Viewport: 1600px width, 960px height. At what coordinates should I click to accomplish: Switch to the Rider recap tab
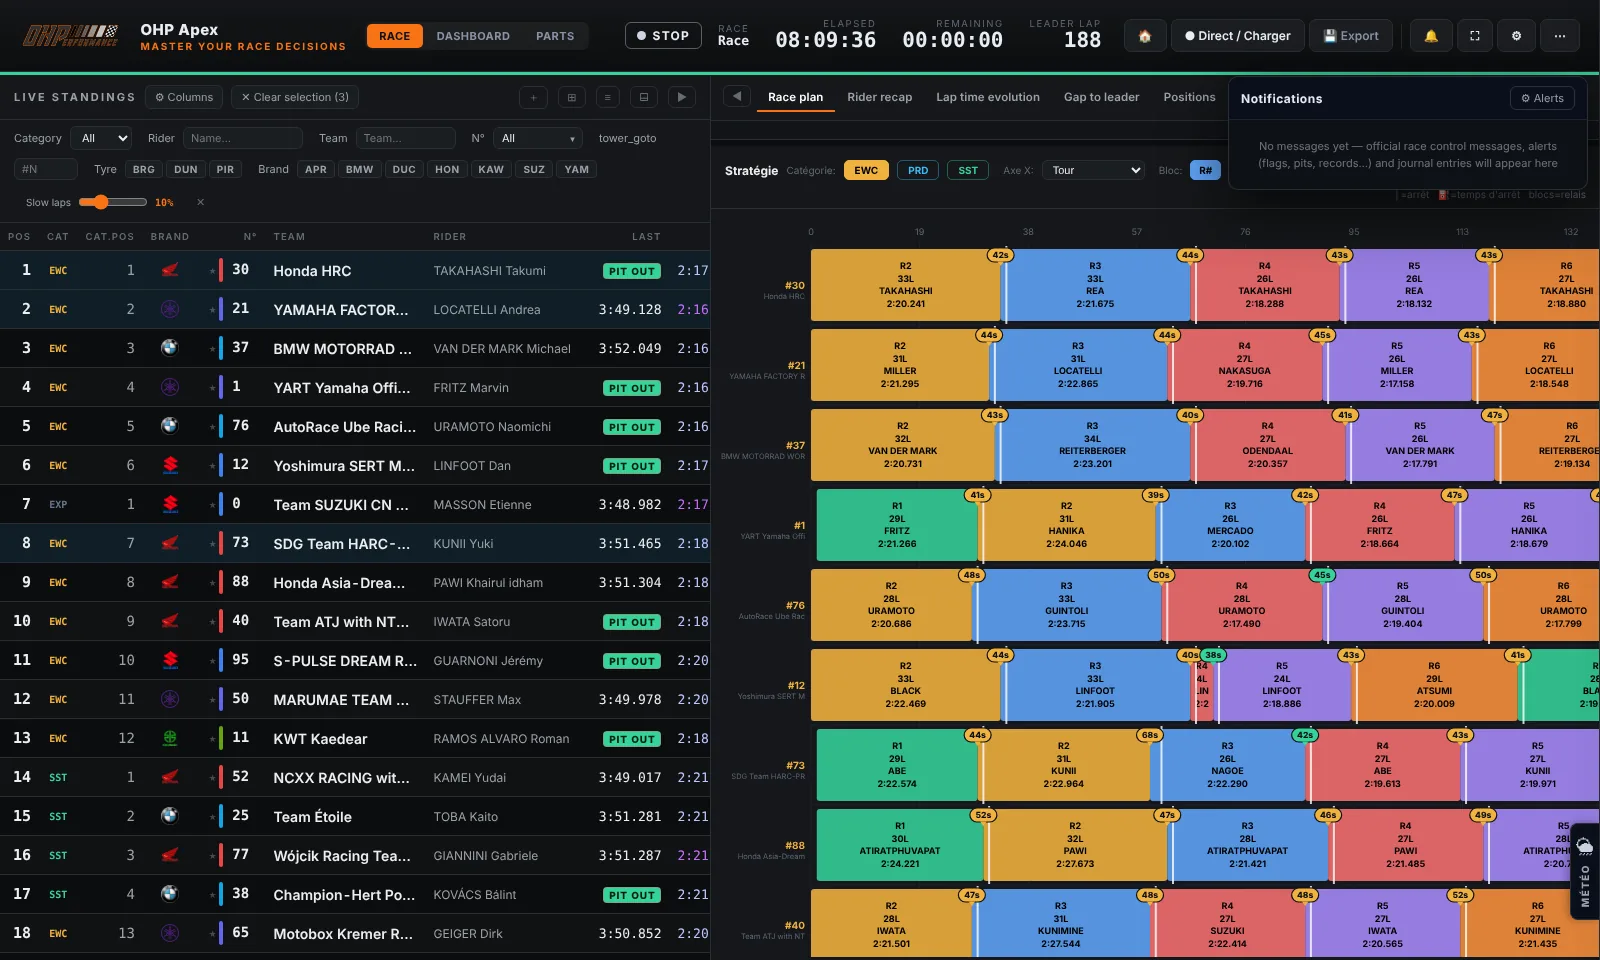point(880,97)
